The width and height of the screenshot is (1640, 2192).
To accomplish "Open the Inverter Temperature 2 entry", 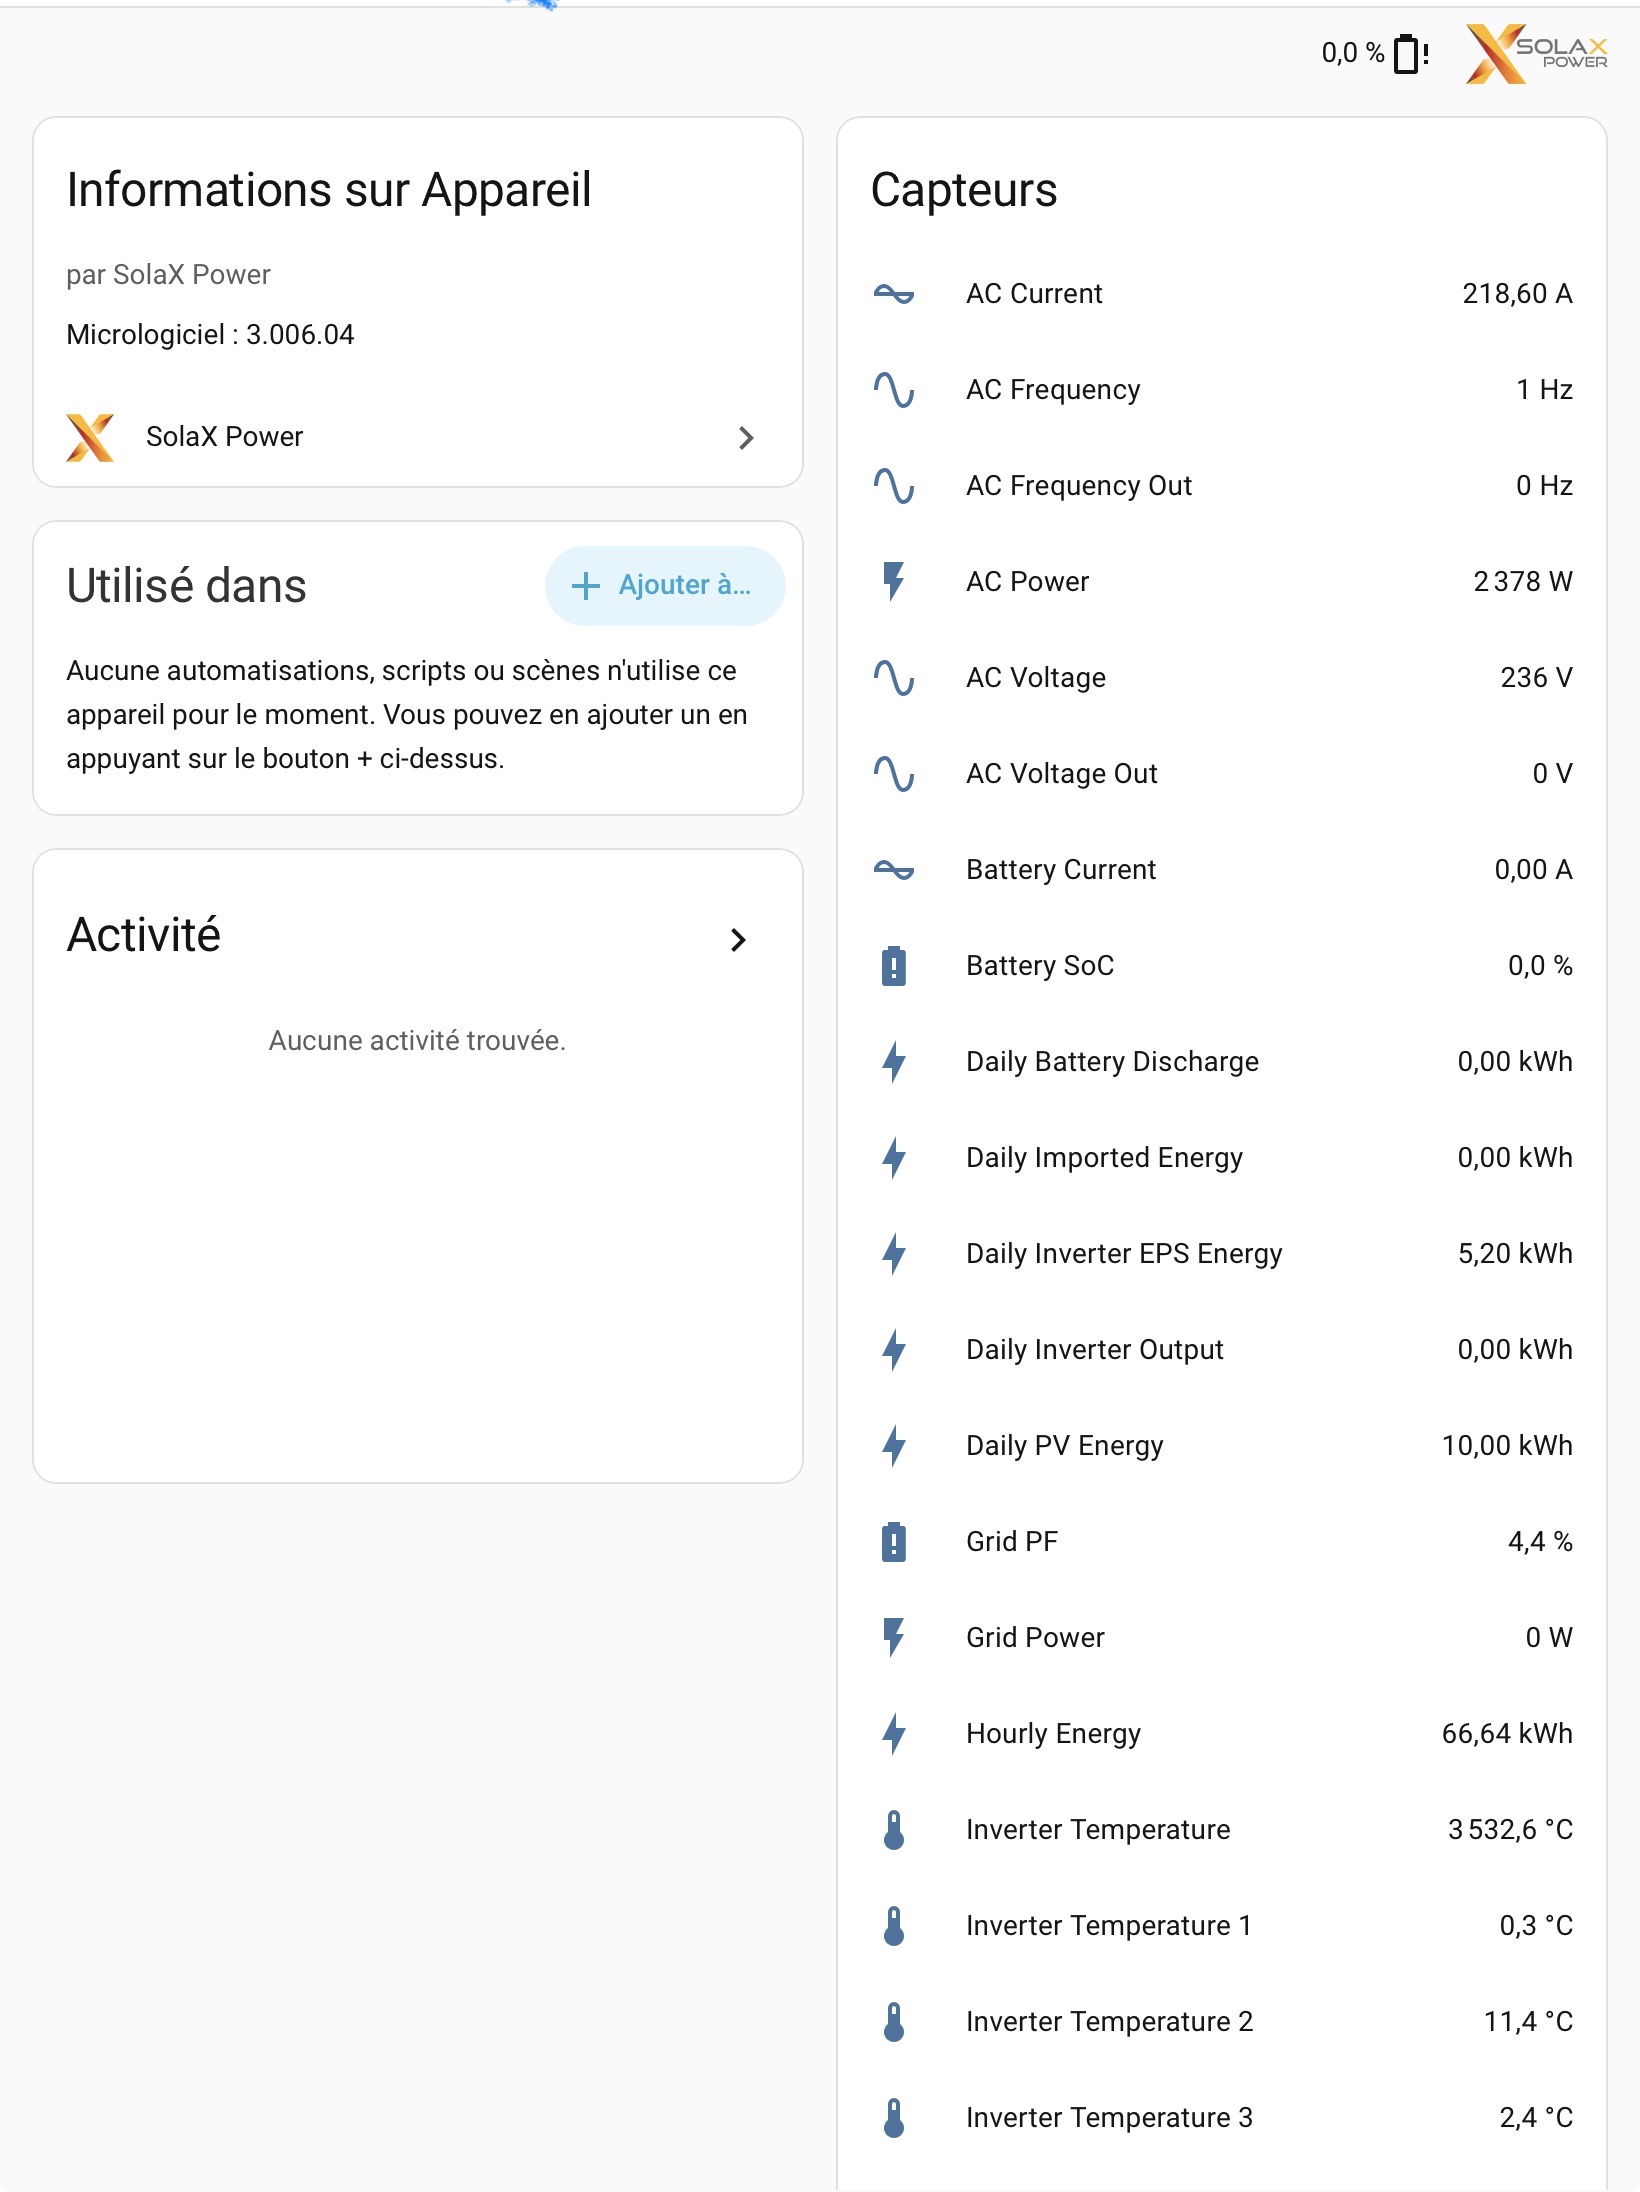I will click(1222, 2022).
